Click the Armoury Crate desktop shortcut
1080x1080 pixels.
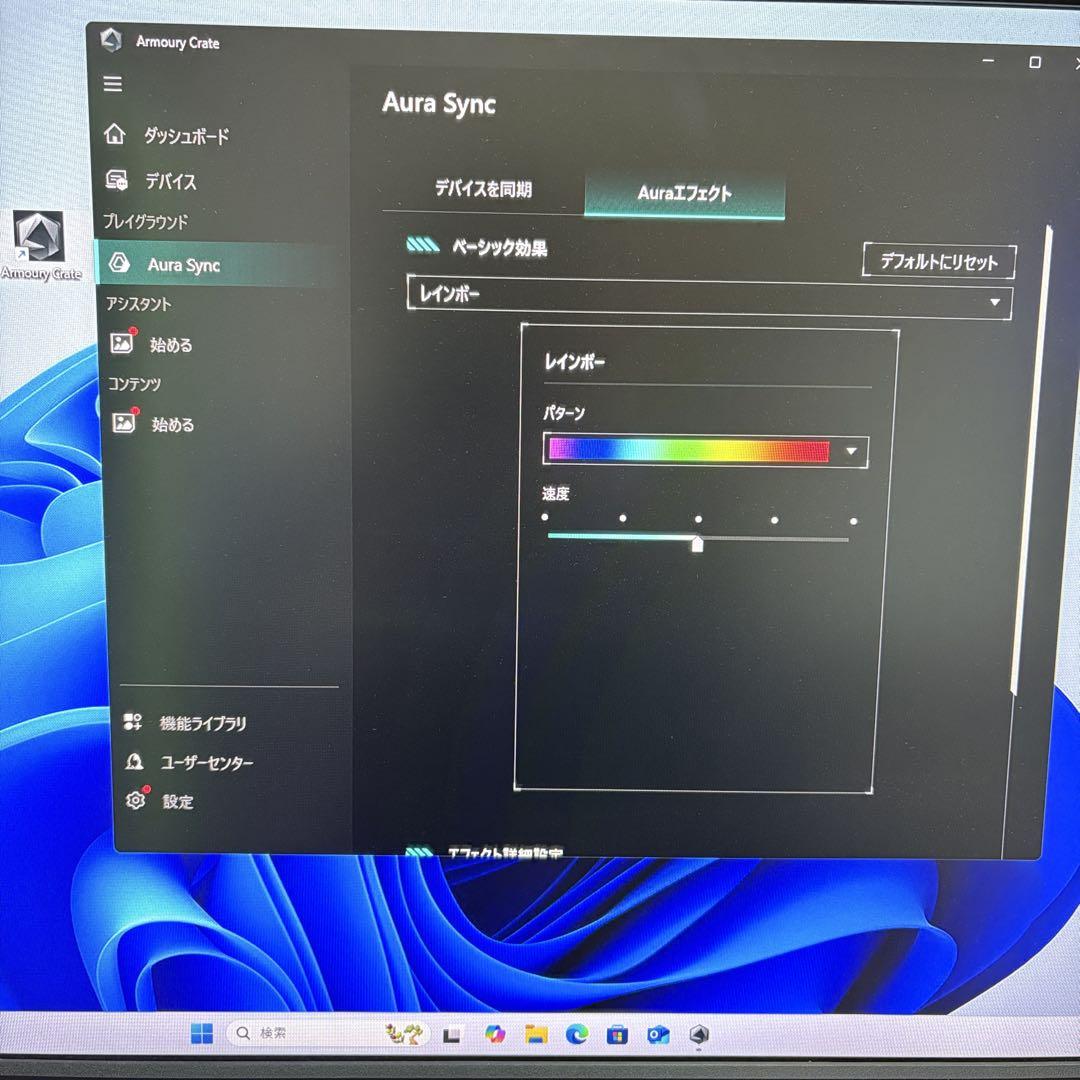tap(39, 245)
